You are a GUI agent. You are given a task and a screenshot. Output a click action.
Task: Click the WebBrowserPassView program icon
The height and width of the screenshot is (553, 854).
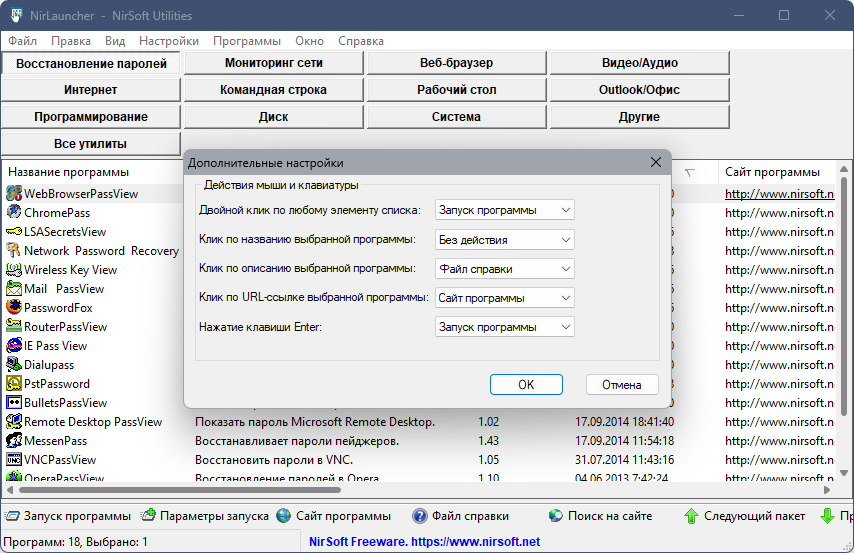14,193
